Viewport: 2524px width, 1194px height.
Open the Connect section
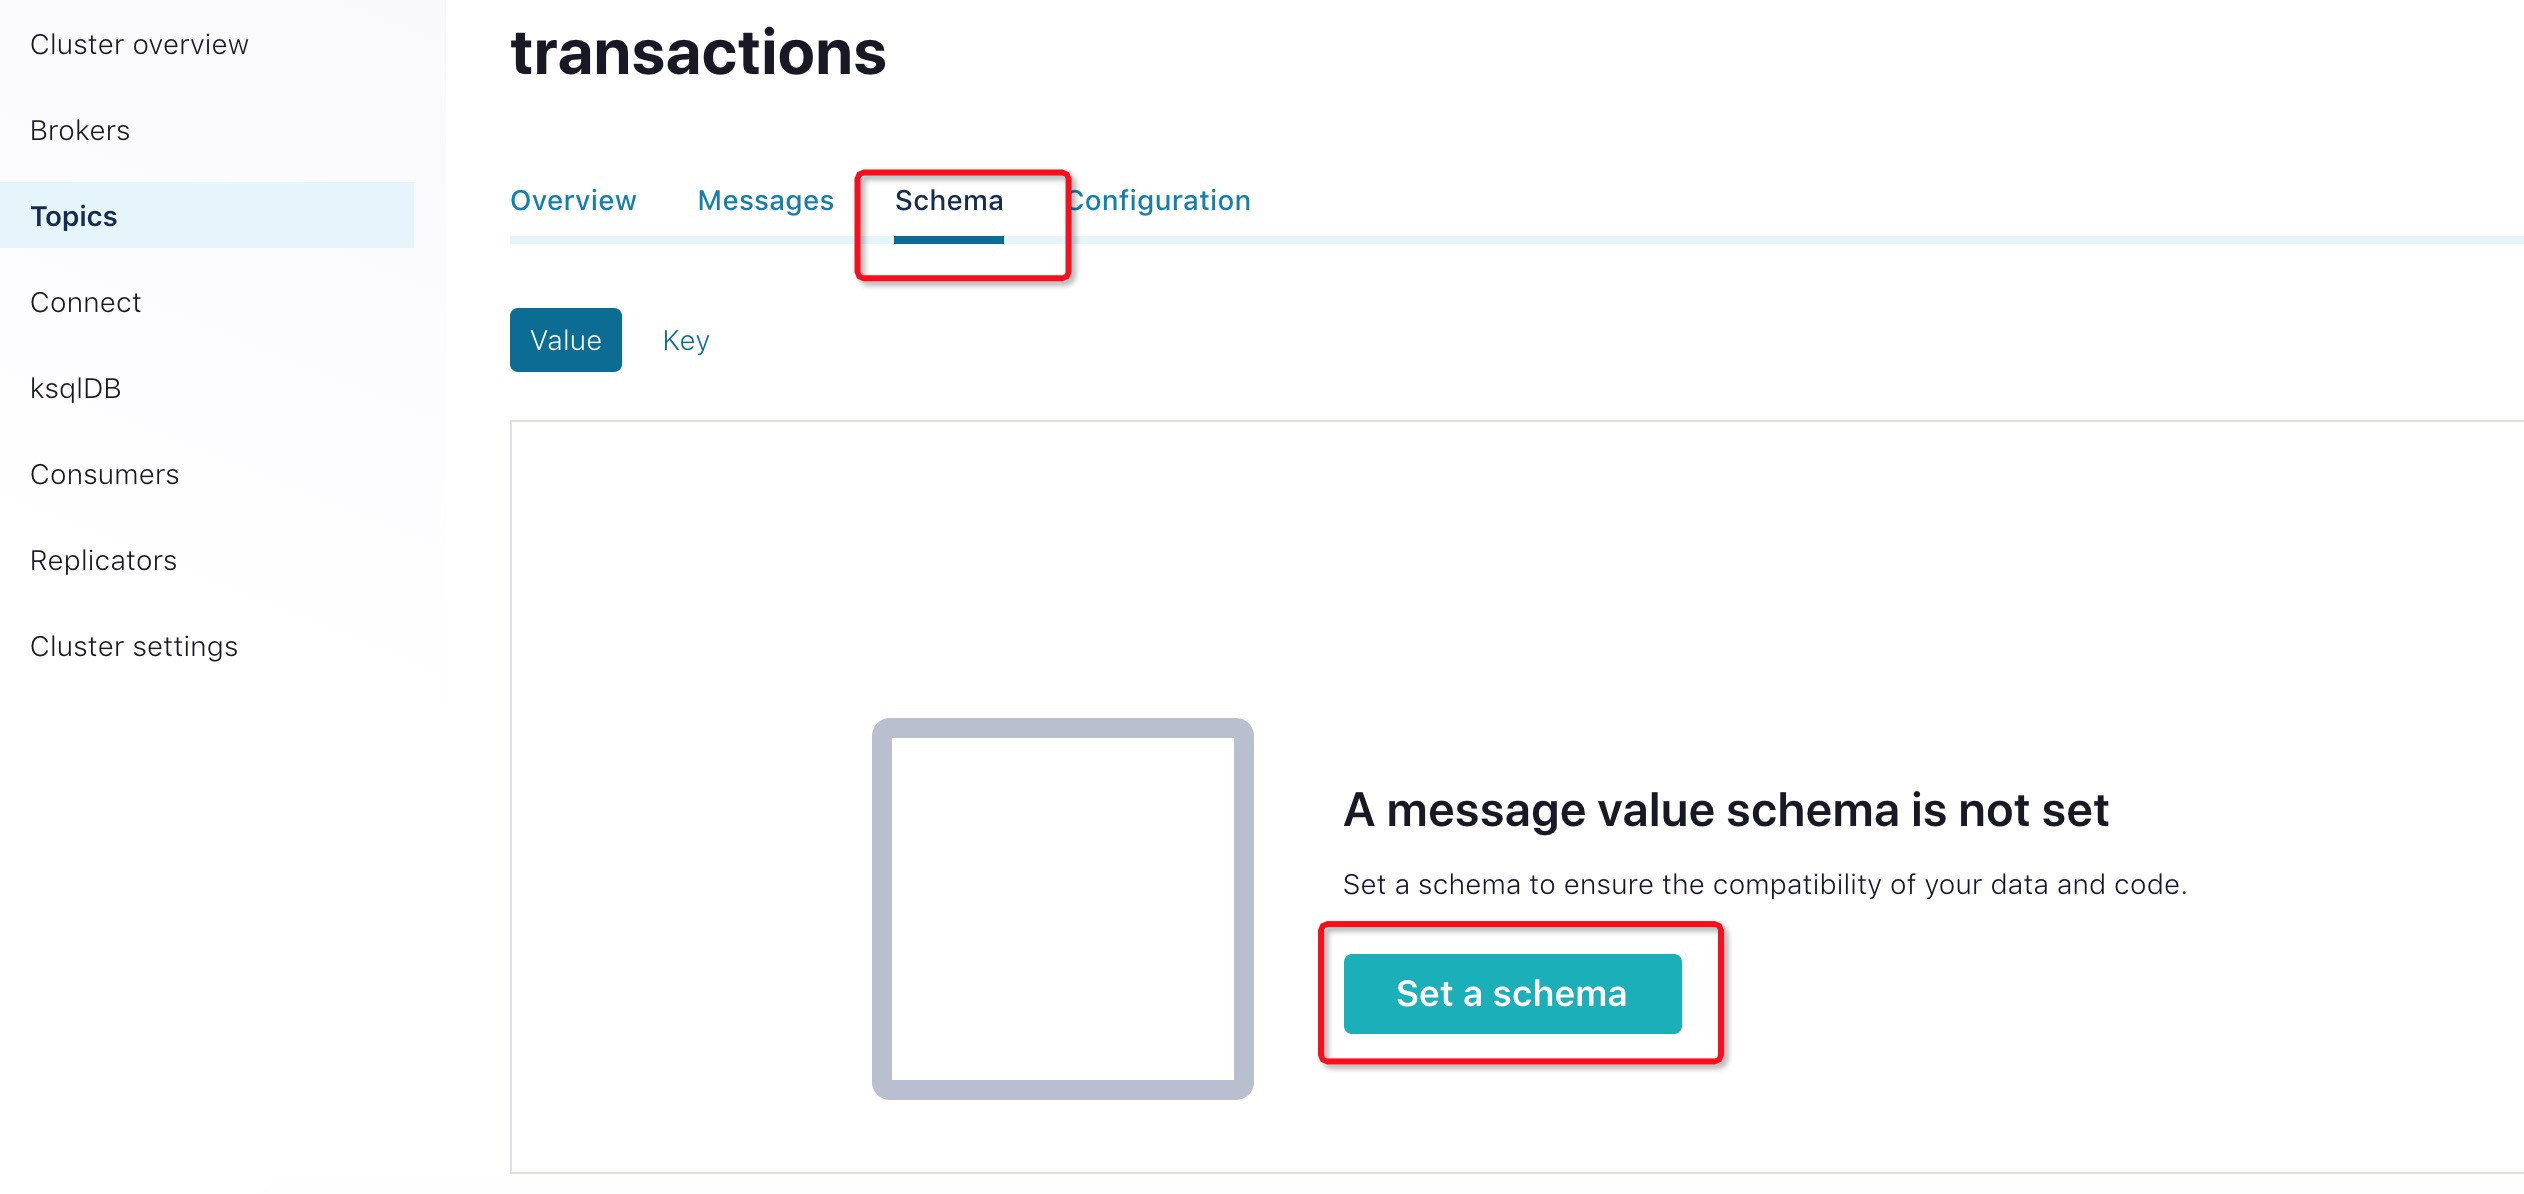(85, 302)
